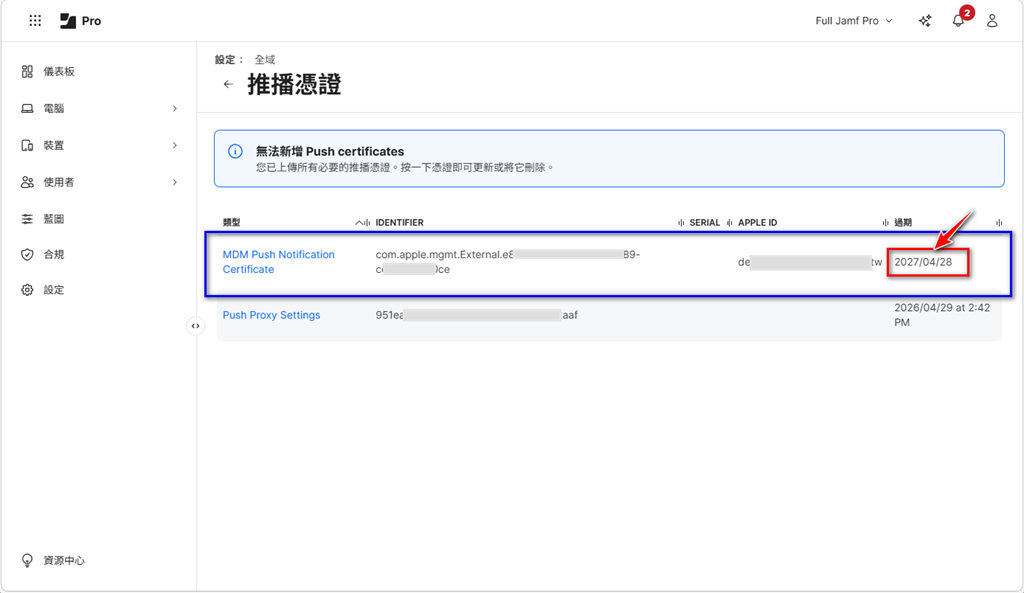Click the back arrow beside 推播憑證
The image size is (1024, 593).
click(x=228, y=85)
